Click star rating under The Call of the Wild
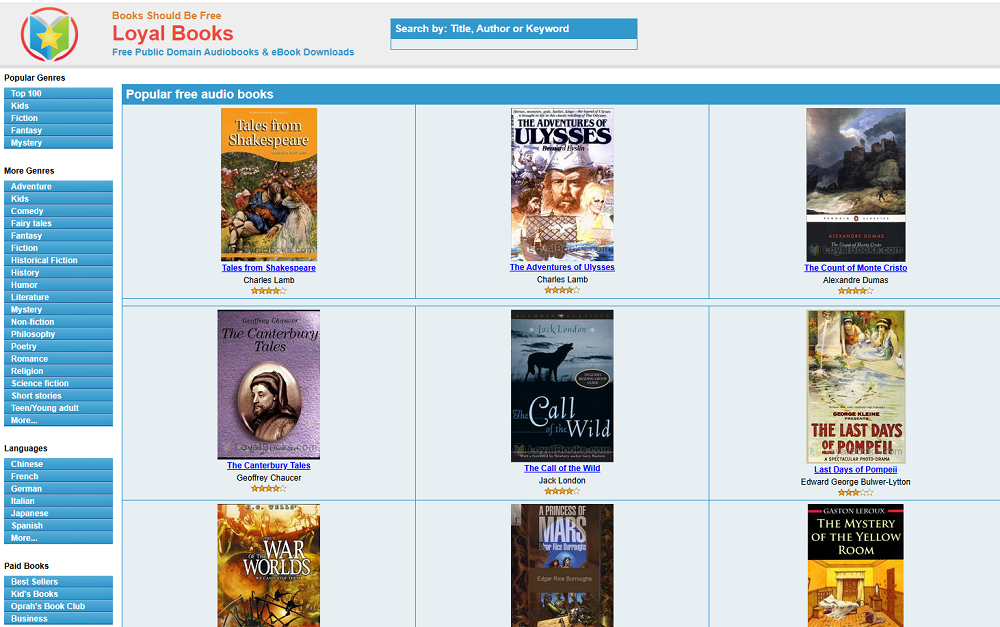The width and height of the screenshot is (1000, 627). 562,491
